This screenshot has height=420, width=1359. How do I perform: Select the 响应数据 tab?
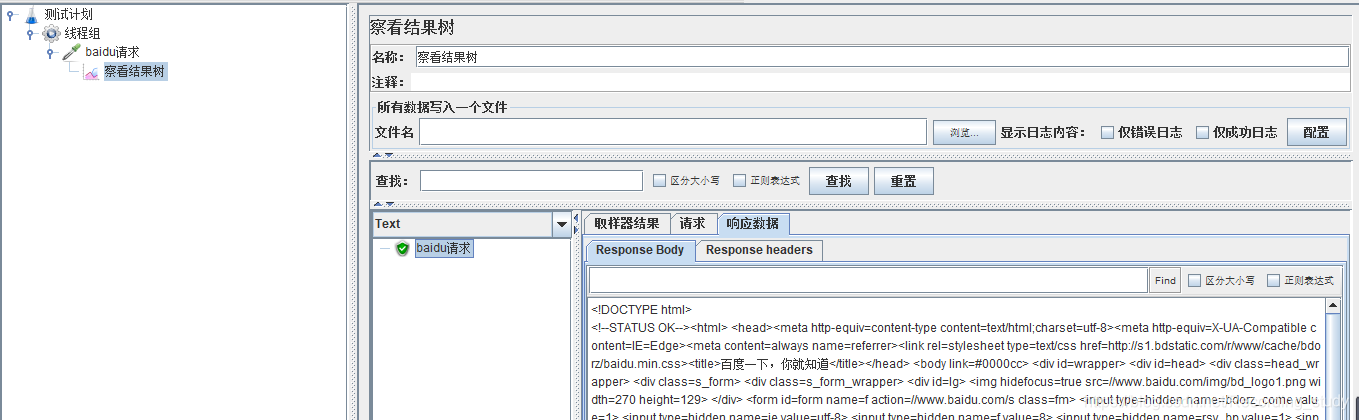click(x=753, y=223)
